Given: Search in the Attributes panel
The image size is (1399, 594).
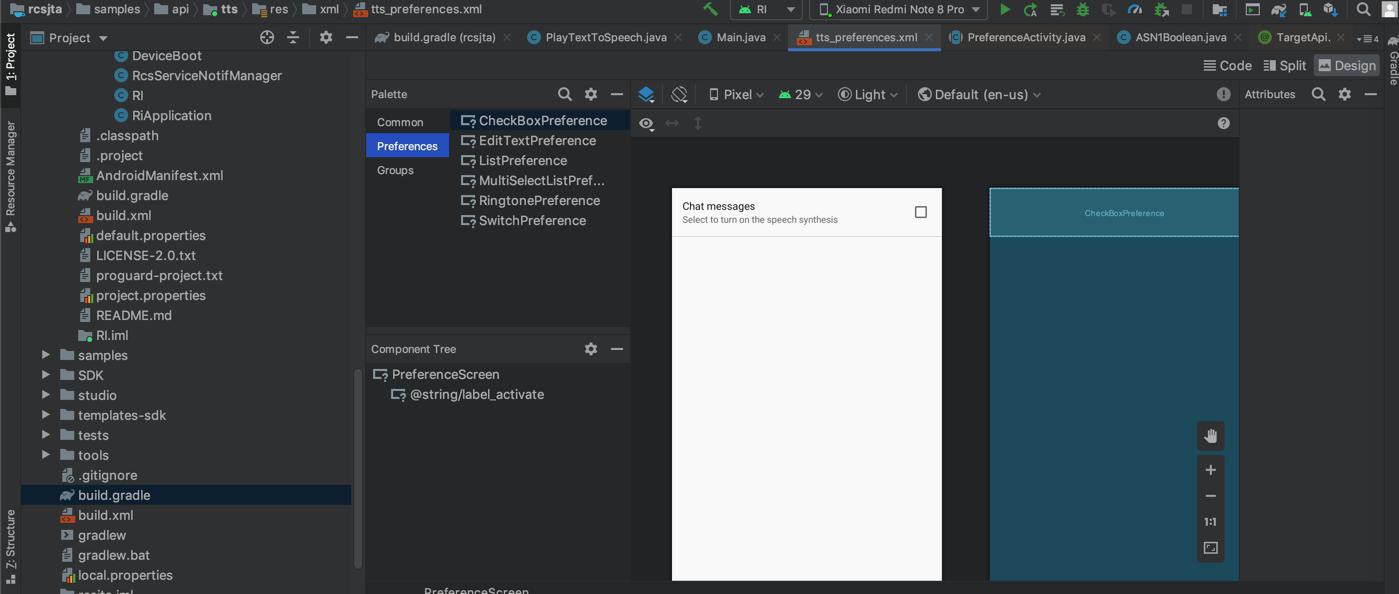Looking at the screenshot, I should pyautogui.click(x=1319, y=94).
